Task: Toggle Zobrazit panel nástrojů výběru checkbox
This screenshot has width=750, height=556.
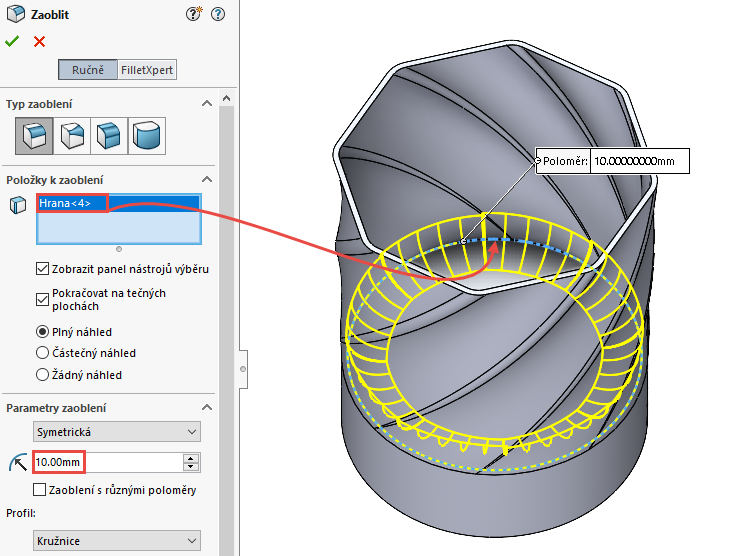Action: [42, 269]
